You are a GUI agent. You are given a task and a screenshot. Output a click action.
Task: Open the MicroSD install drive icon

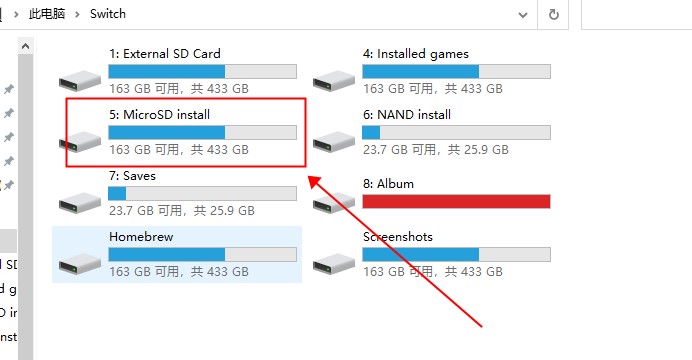[80, 142]
